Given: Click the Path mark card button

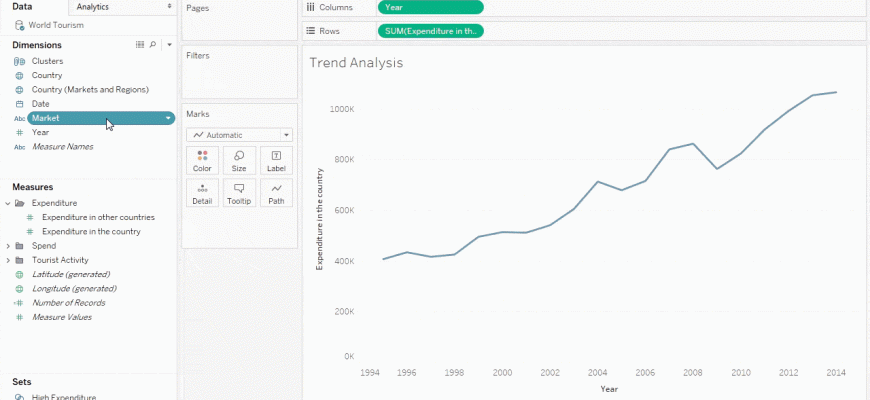Looking at the screenshot, I should (x=276, y=193).
